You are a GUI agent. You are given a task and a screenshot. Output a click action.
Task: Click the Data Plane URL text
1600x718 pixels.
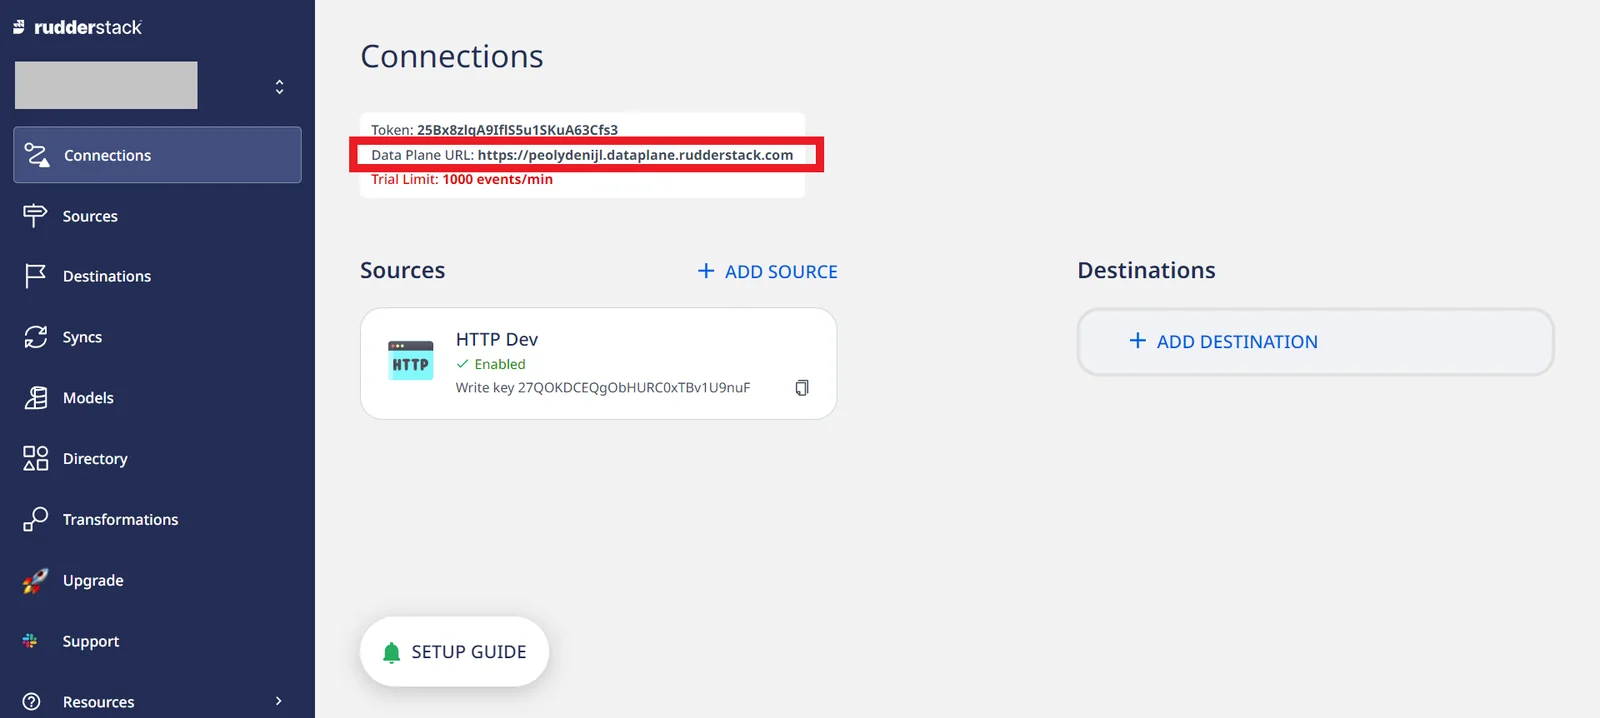582,155
